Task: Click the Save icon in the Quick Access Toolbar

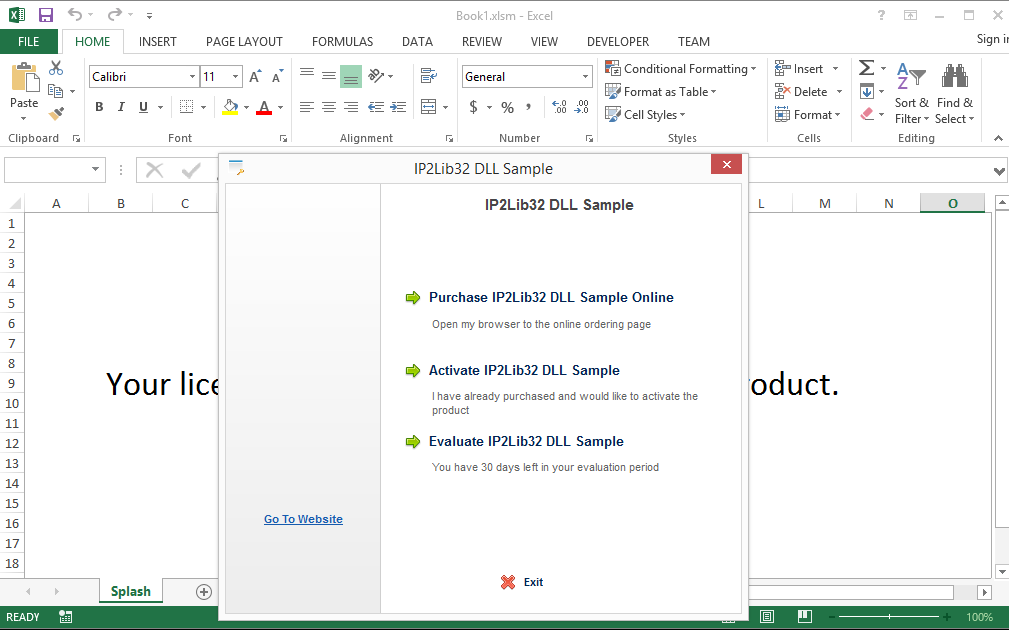Action: (46, 15)
